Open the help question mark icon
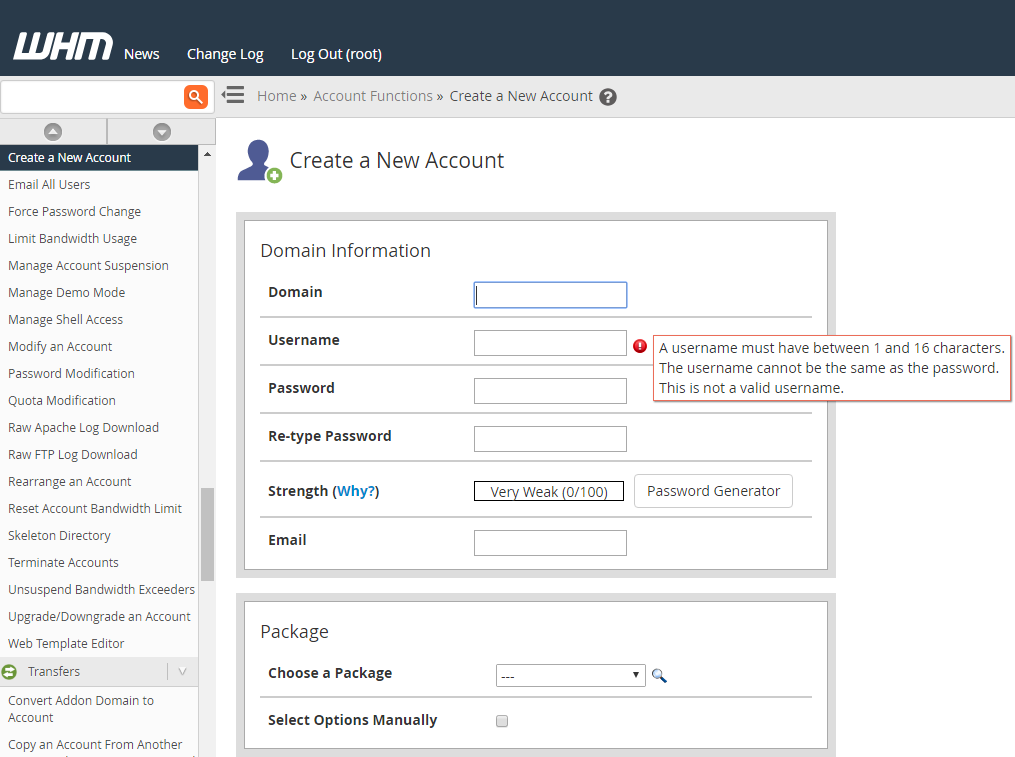1015x757 pixels. pos(608,97)
